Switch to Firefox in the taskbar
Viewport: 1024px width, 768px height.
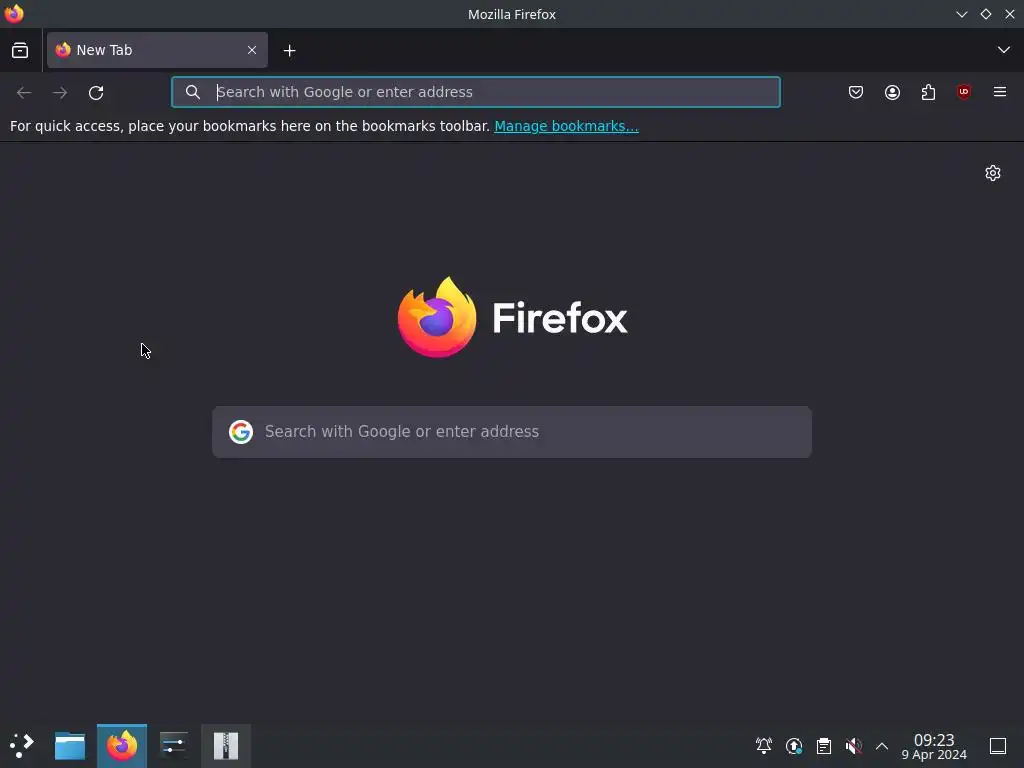(122, 746)
